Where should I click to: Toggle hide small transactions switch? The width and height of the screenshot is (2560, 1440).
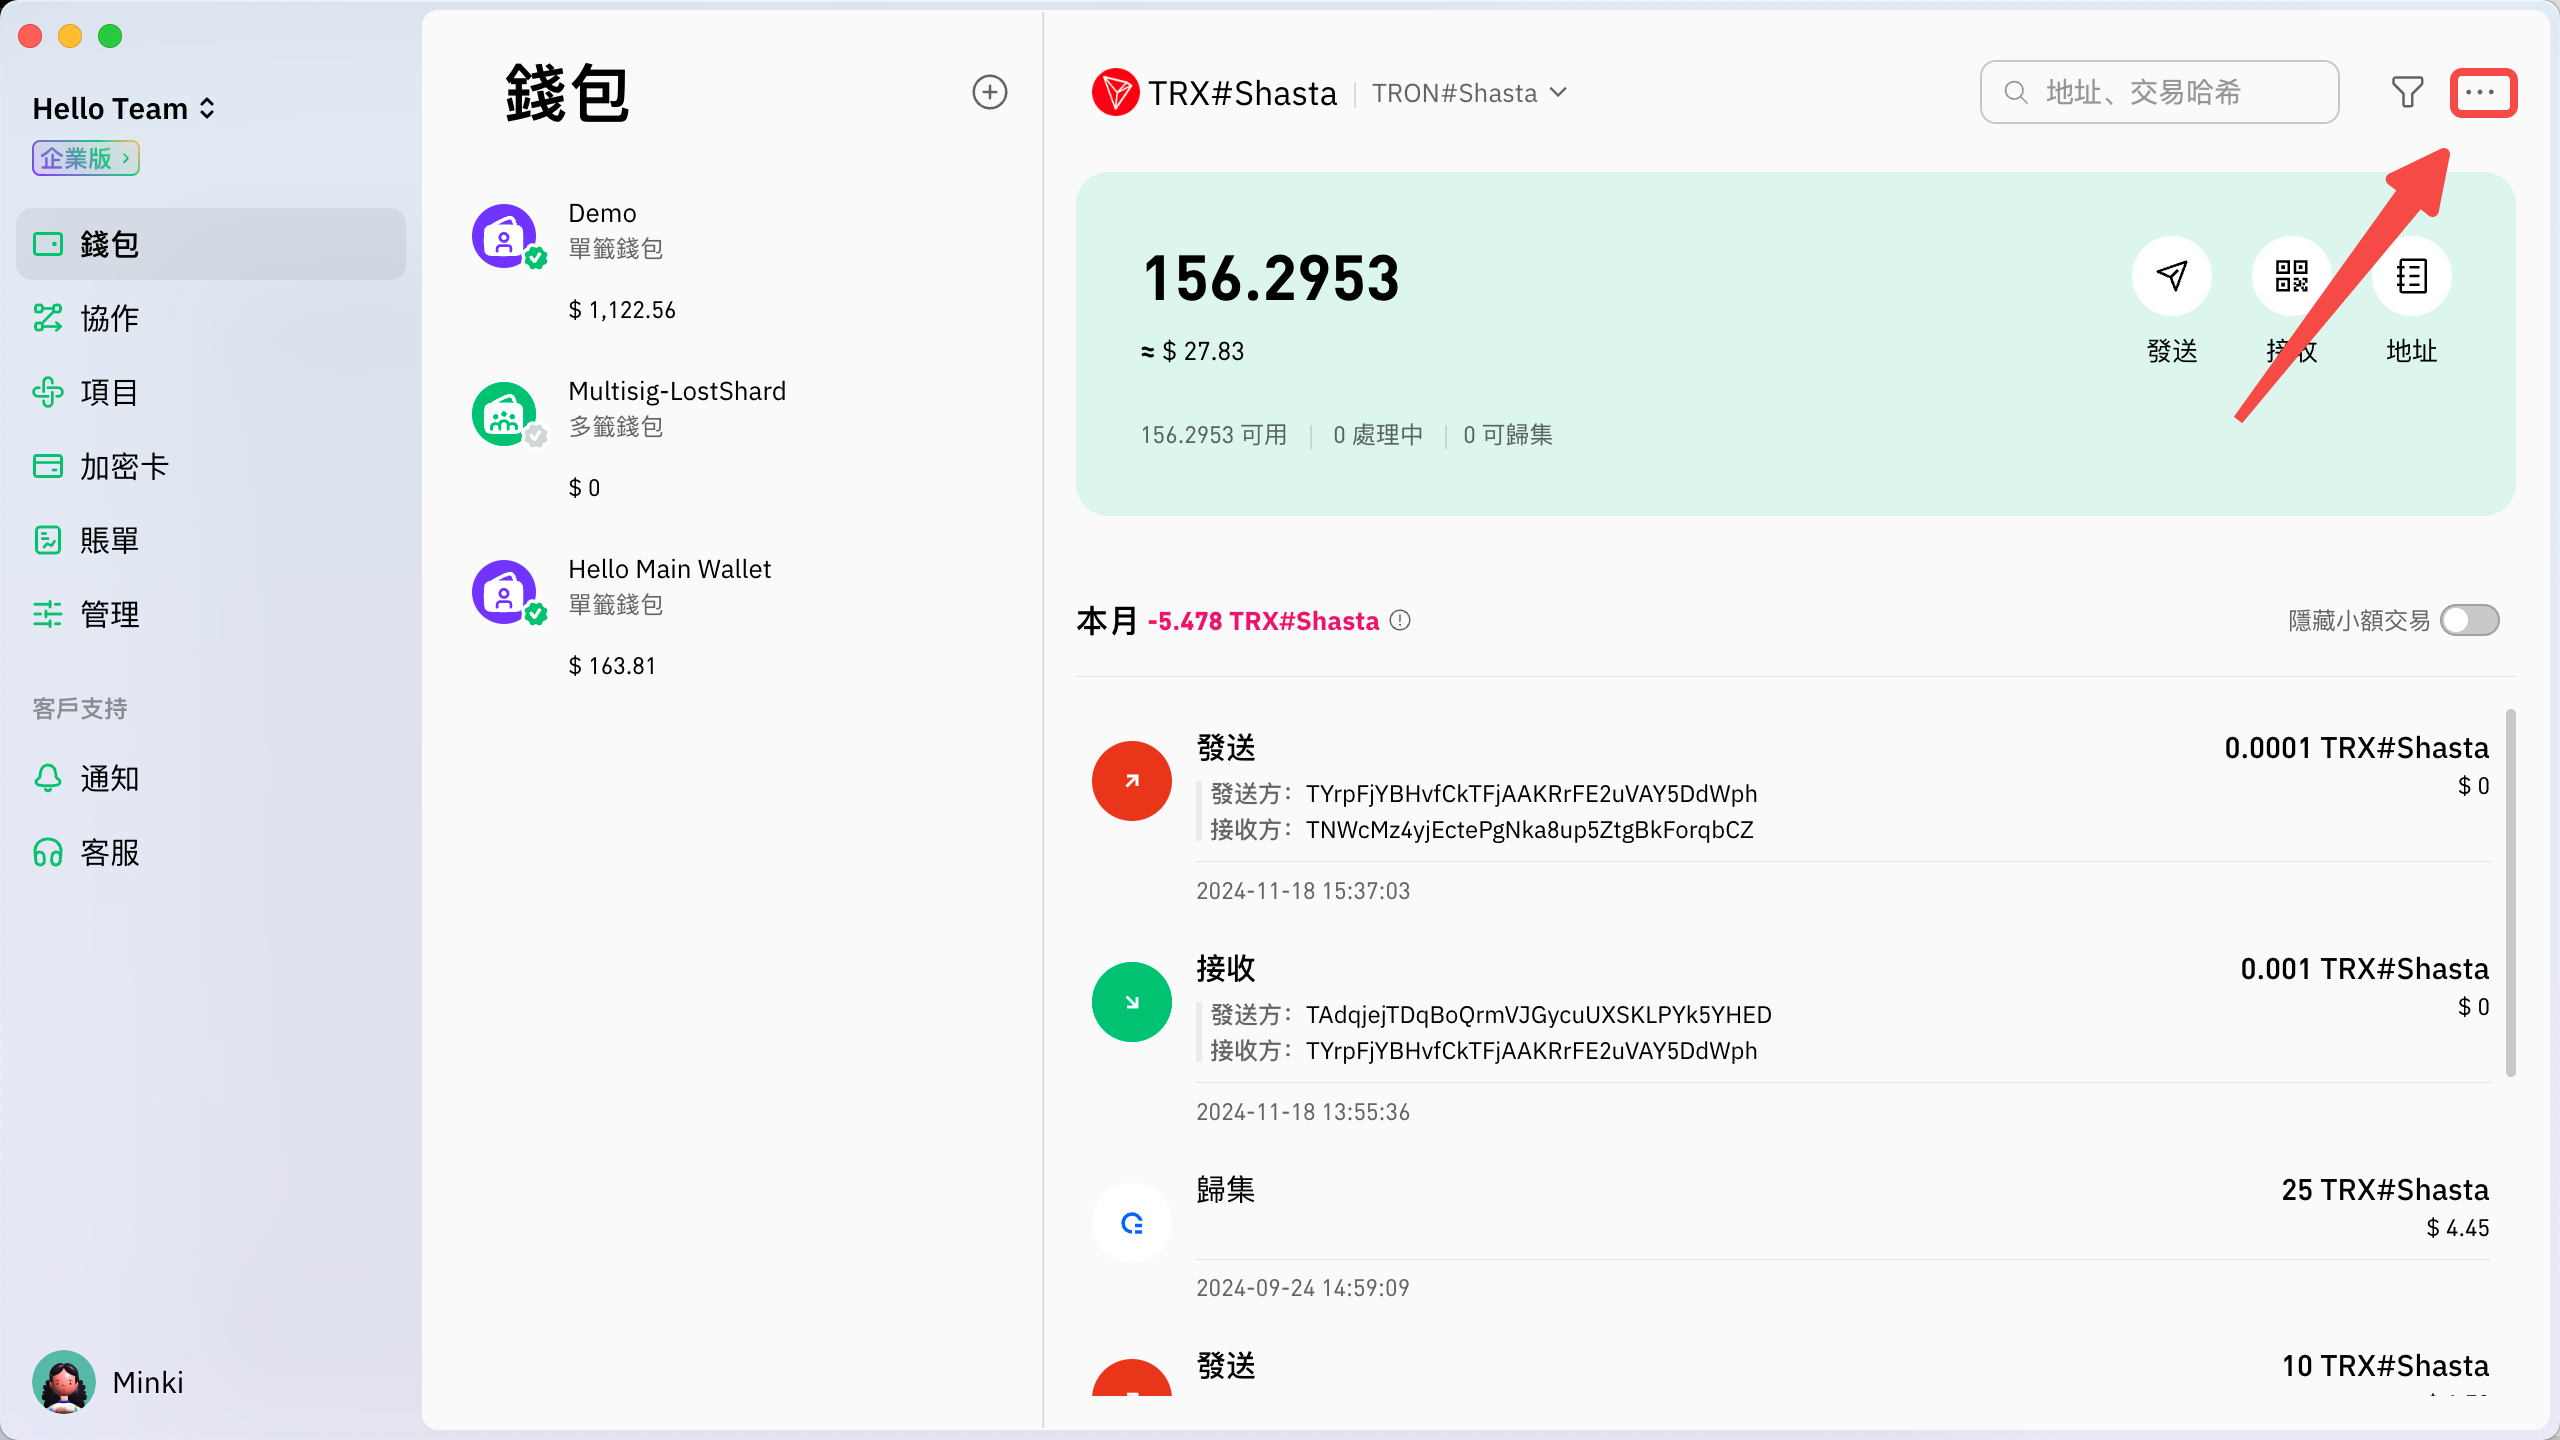click(x=2469, y=621)
